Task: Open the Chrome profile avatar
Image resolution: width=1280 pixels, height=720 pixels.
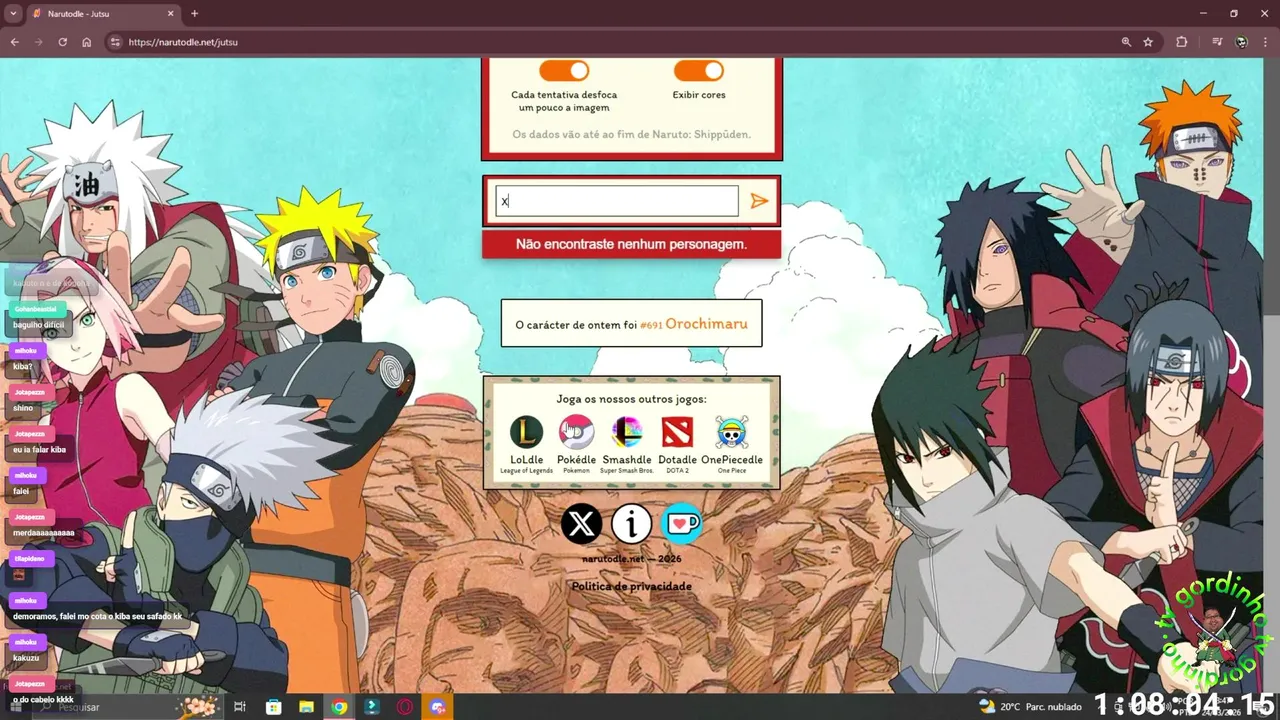Action: pos(1242,42)
